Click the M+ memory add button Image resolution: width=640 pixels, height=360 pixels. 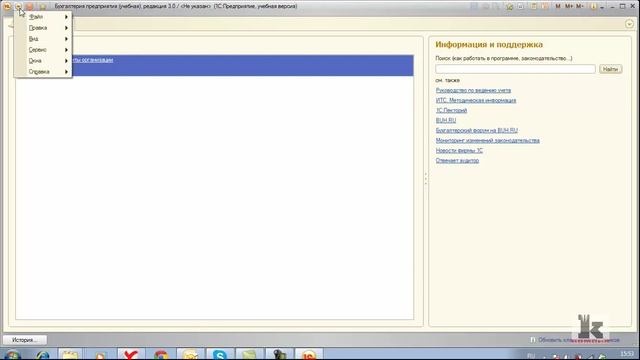click(569, 6)
